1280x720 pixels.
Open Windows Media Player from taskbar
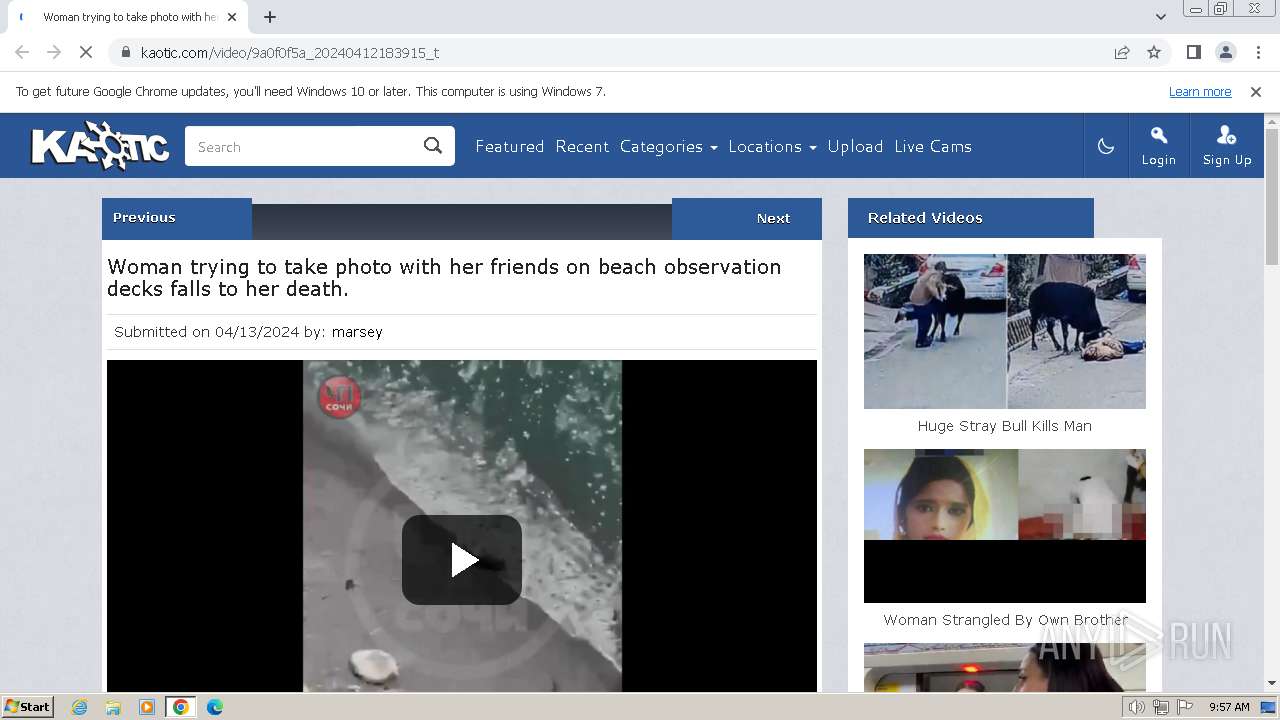click(147, 707)
